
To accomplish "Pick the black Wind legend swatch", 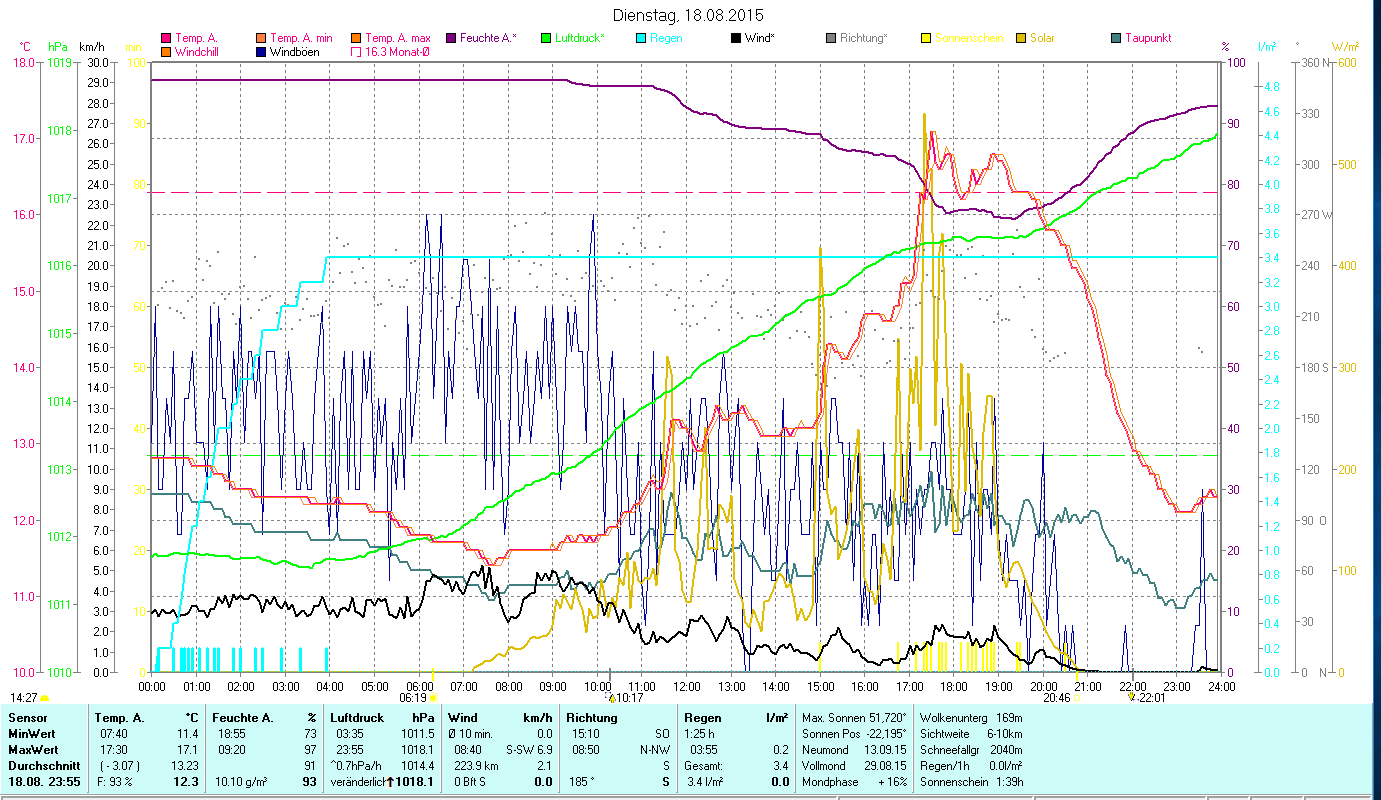I will [736, 38].
